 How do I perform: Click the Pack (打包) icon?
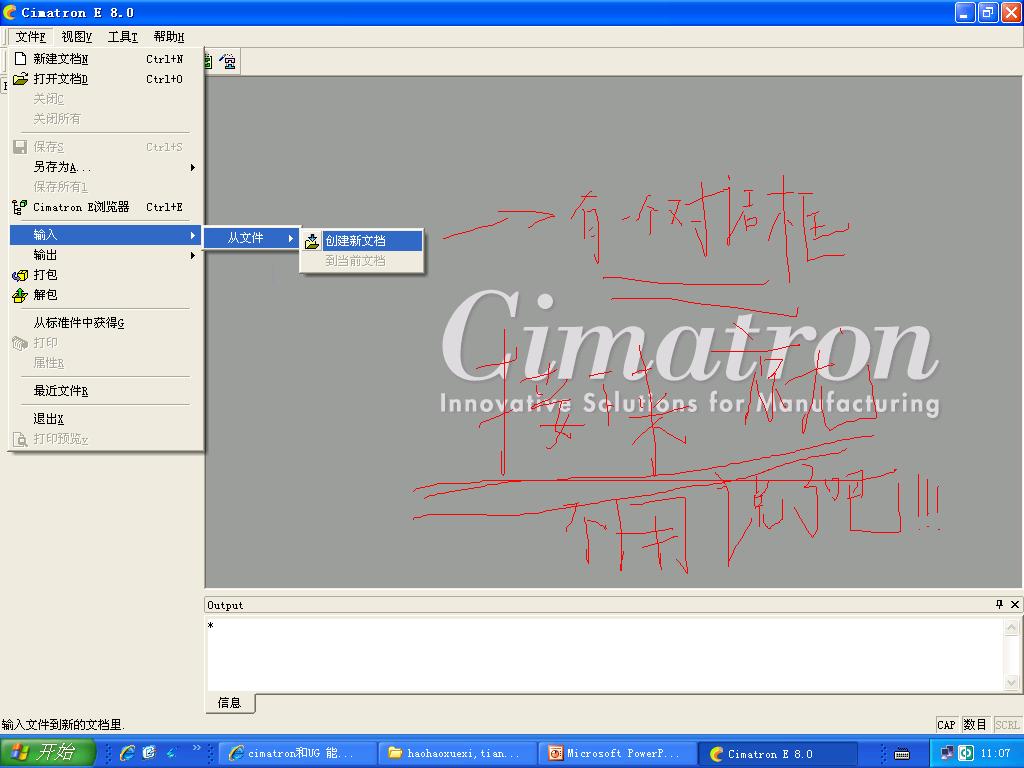(20, 275)
